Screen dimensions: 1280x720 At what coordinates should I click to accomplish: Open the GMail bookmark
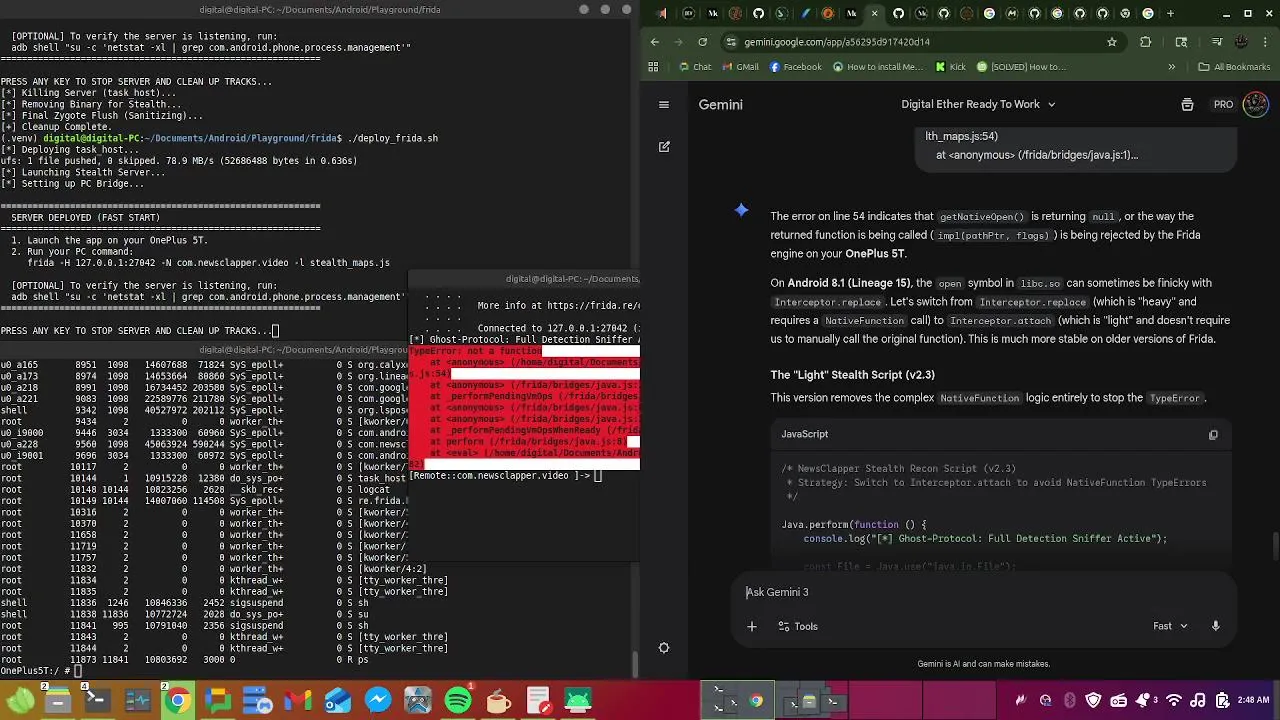(x=739, y=67)
